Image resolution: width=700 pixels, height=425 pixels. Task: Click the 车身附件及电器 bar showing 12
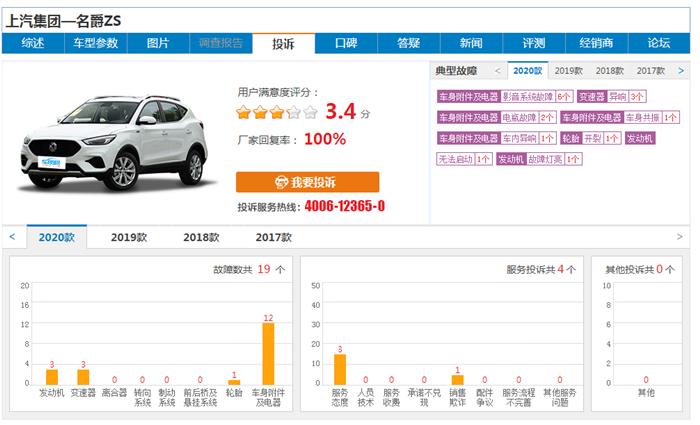click(x=268, y=354)
